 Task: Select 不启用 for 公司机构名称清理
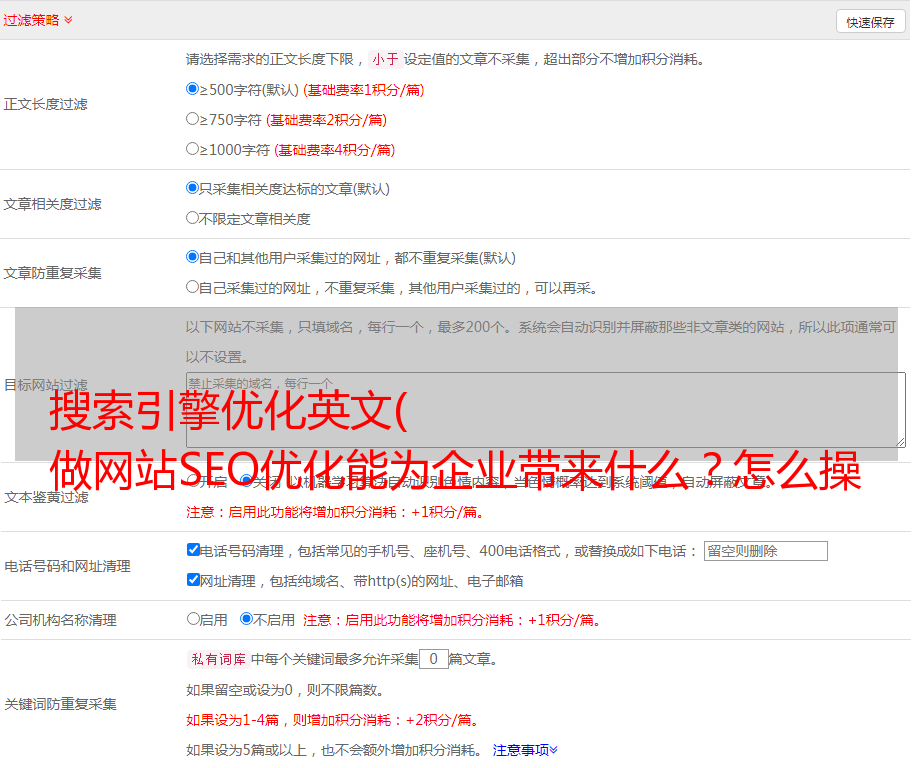(x=246, y=619)
